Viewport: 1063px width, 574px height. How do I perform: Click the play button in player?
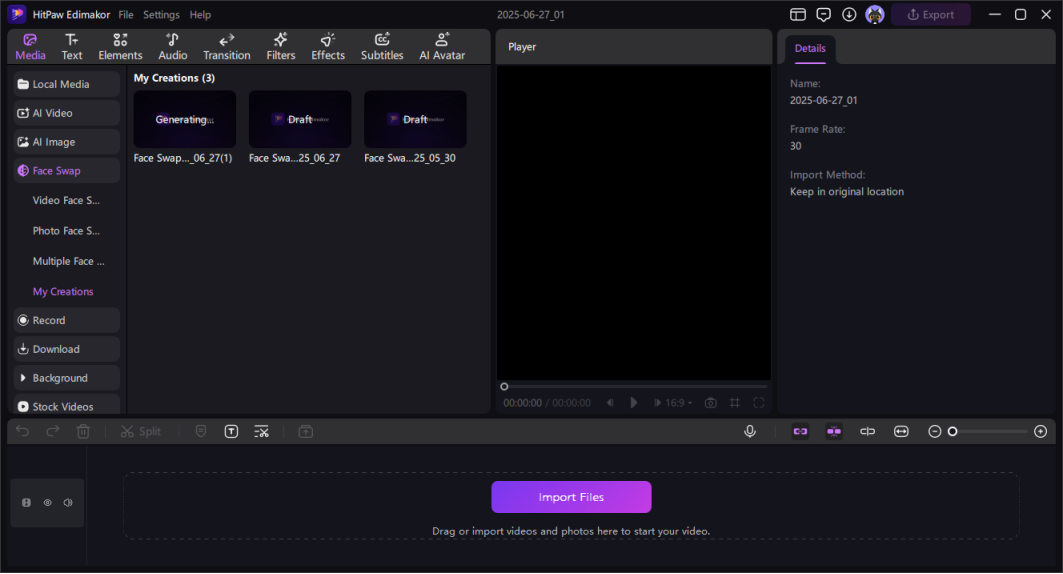633,403
